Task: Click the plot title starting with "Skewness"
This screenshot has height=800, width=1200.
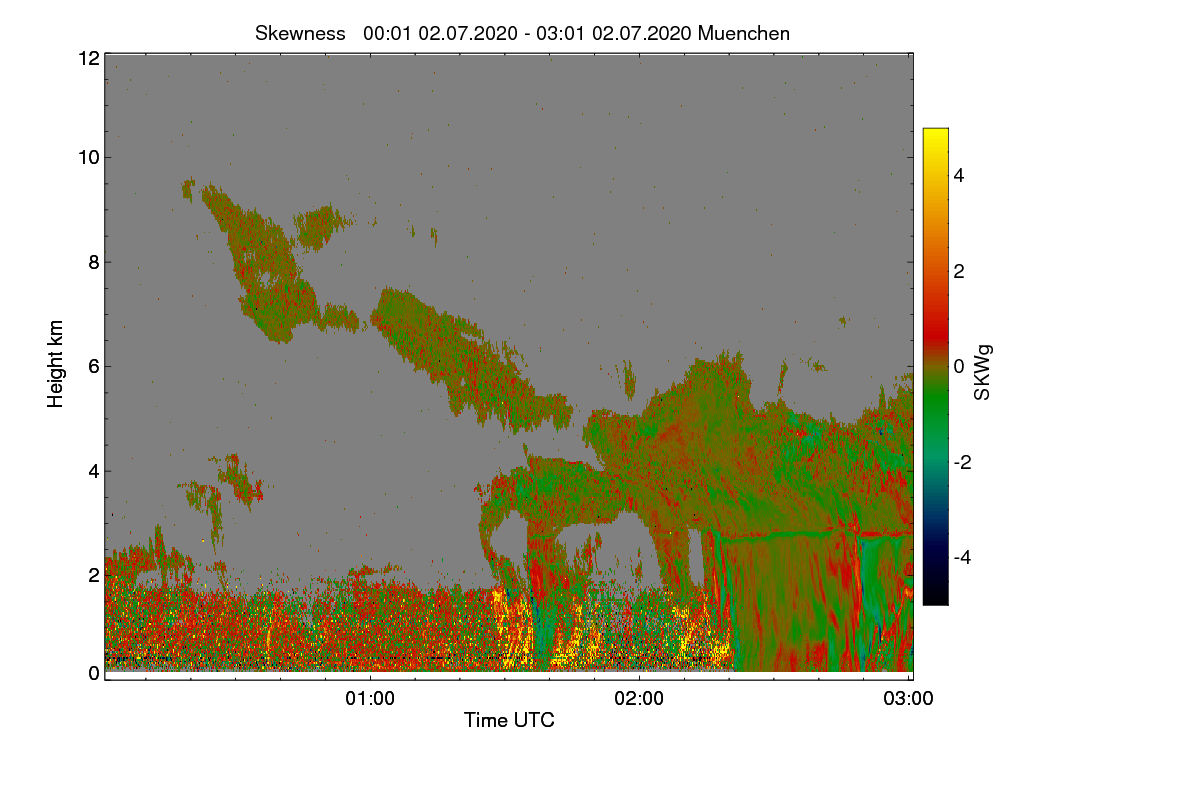Action: pyautogui.click(x=522, y=33)
